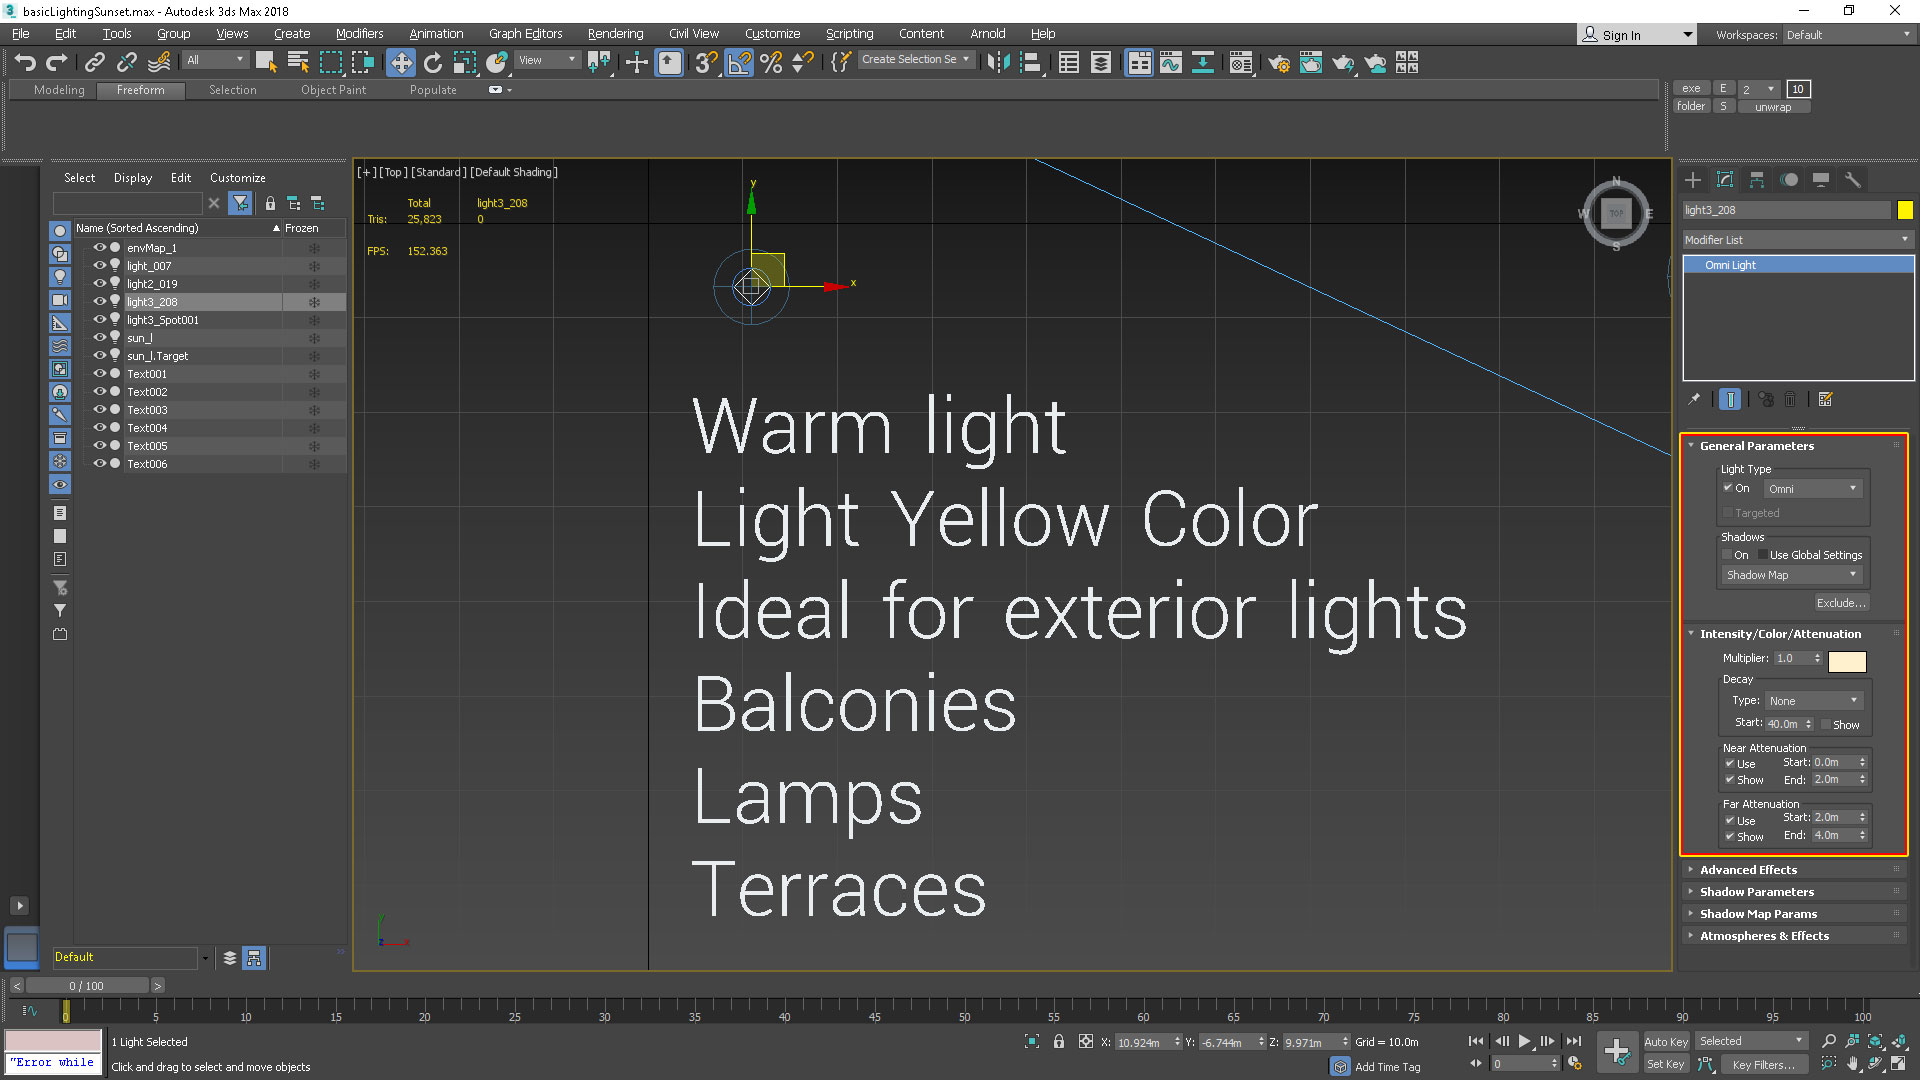Uncheck Far Attenuation Use checkbox

click(1729, 820)
